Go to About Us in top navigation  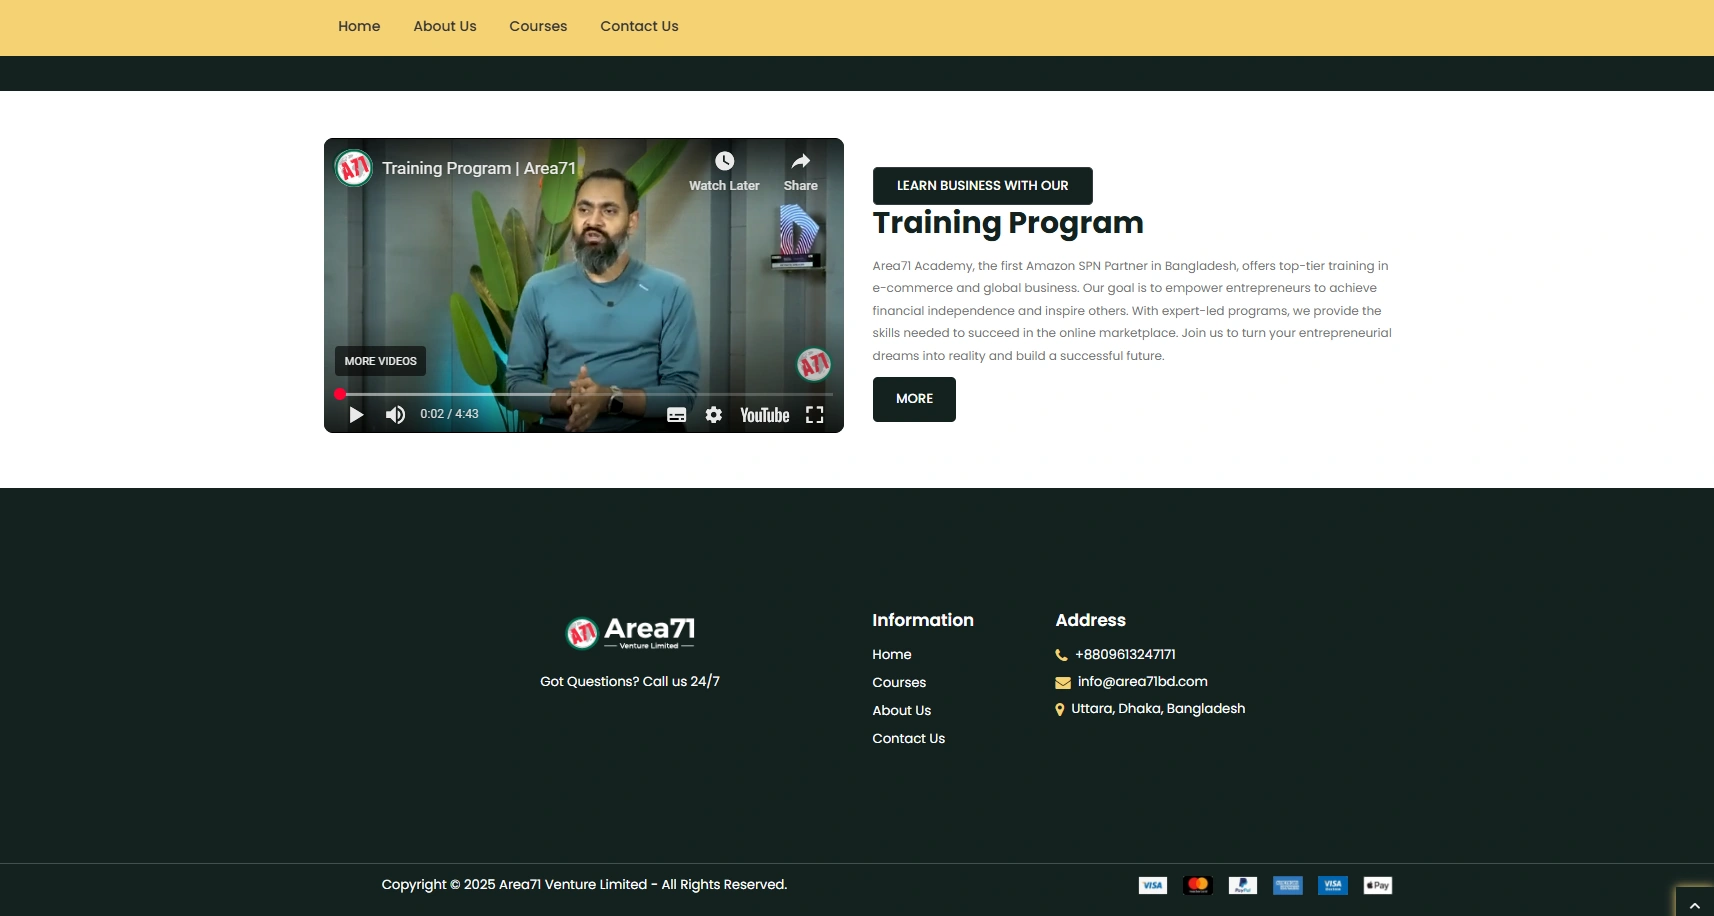[x=445, y=27]
